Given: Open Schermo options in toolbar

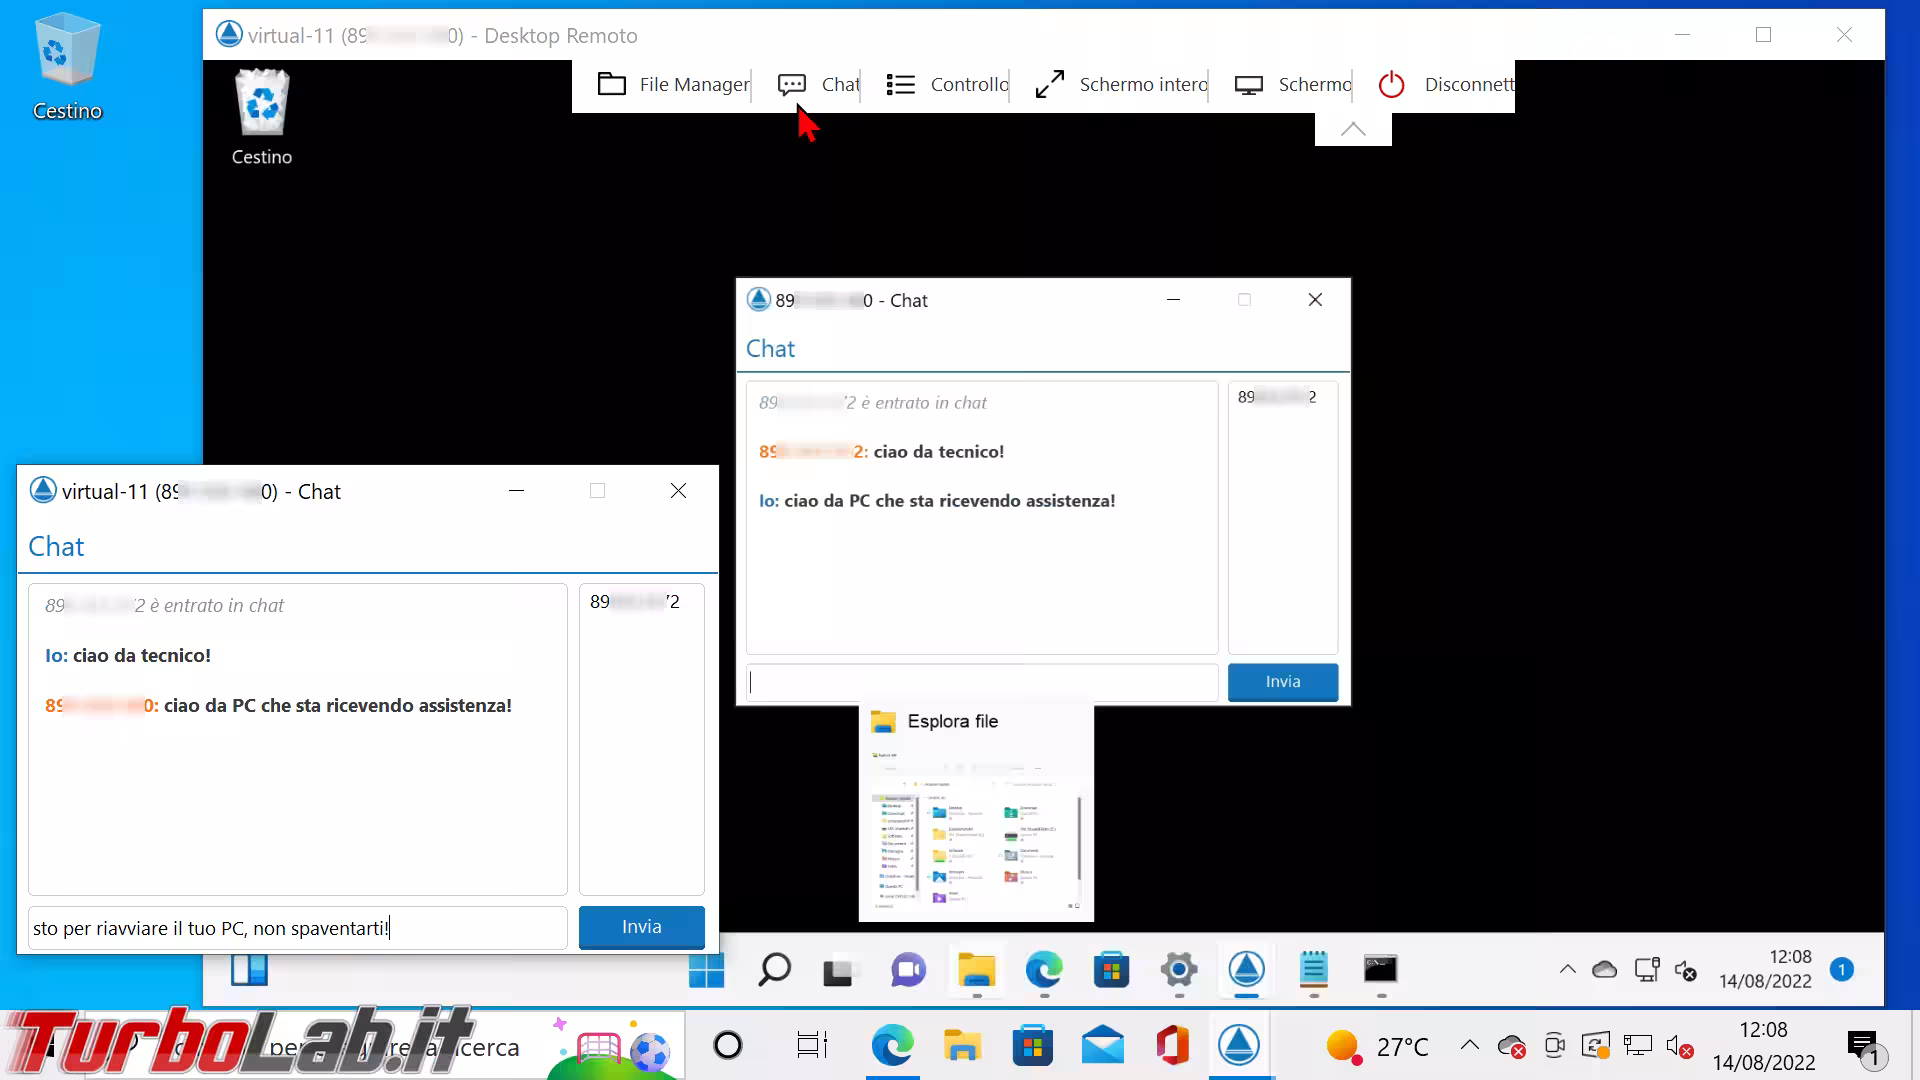Looking at the screenshot, I should (x=1293, y=85).
